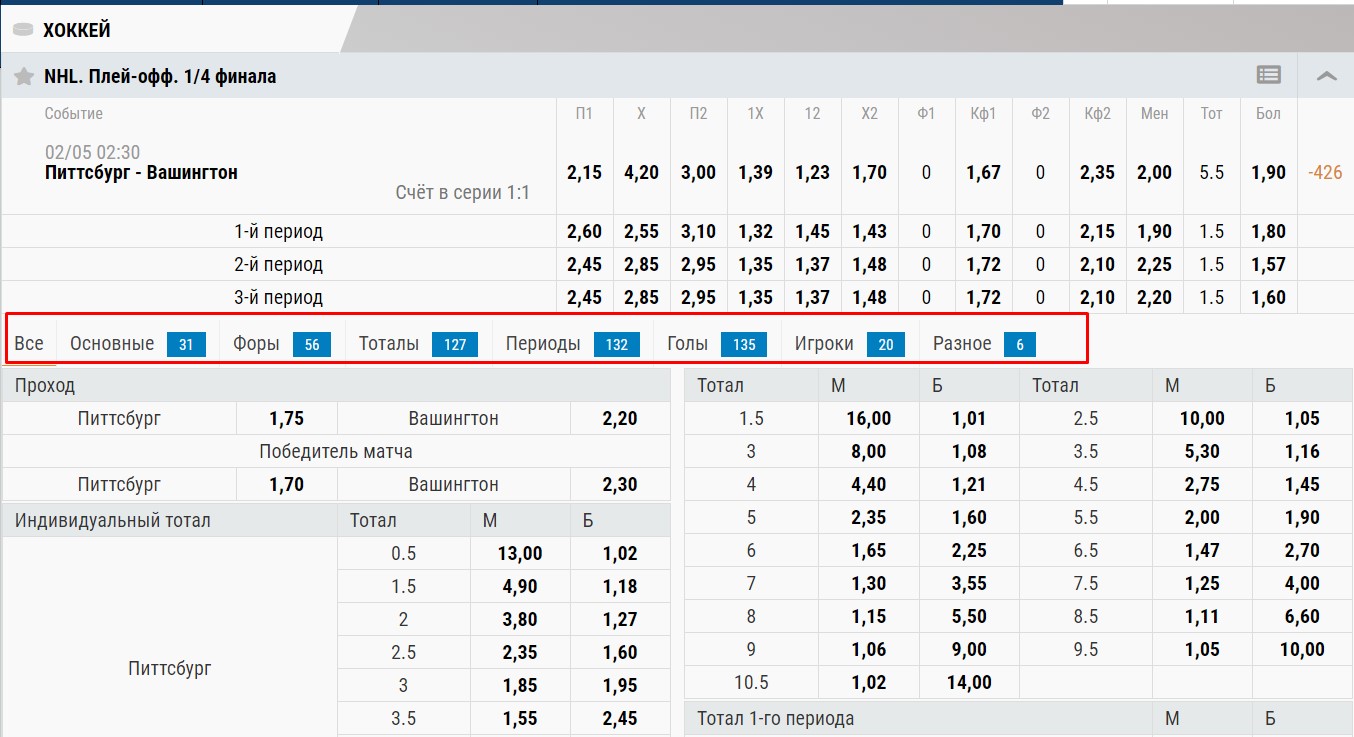Pick 2-й период under 2,25
This screenshot has width=1354, height=737.
[x=1154, y=264]
